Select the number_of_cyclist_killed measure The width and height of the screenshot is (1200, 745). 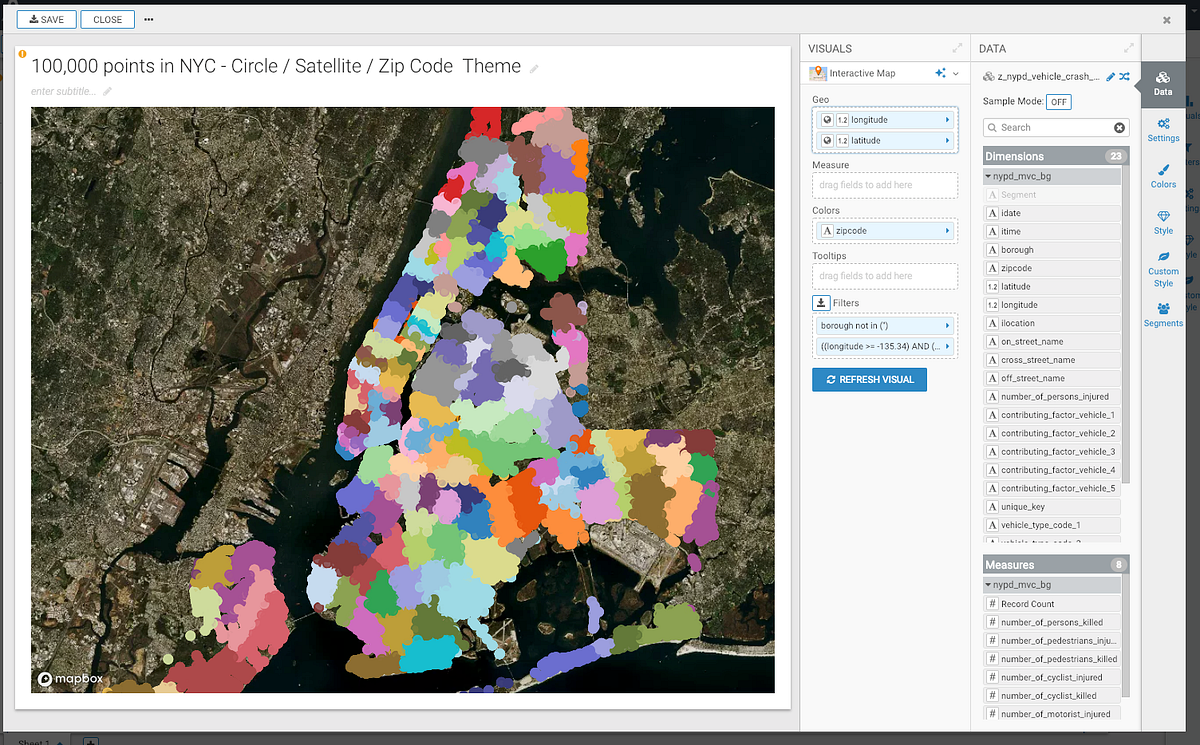[1052, 696]
